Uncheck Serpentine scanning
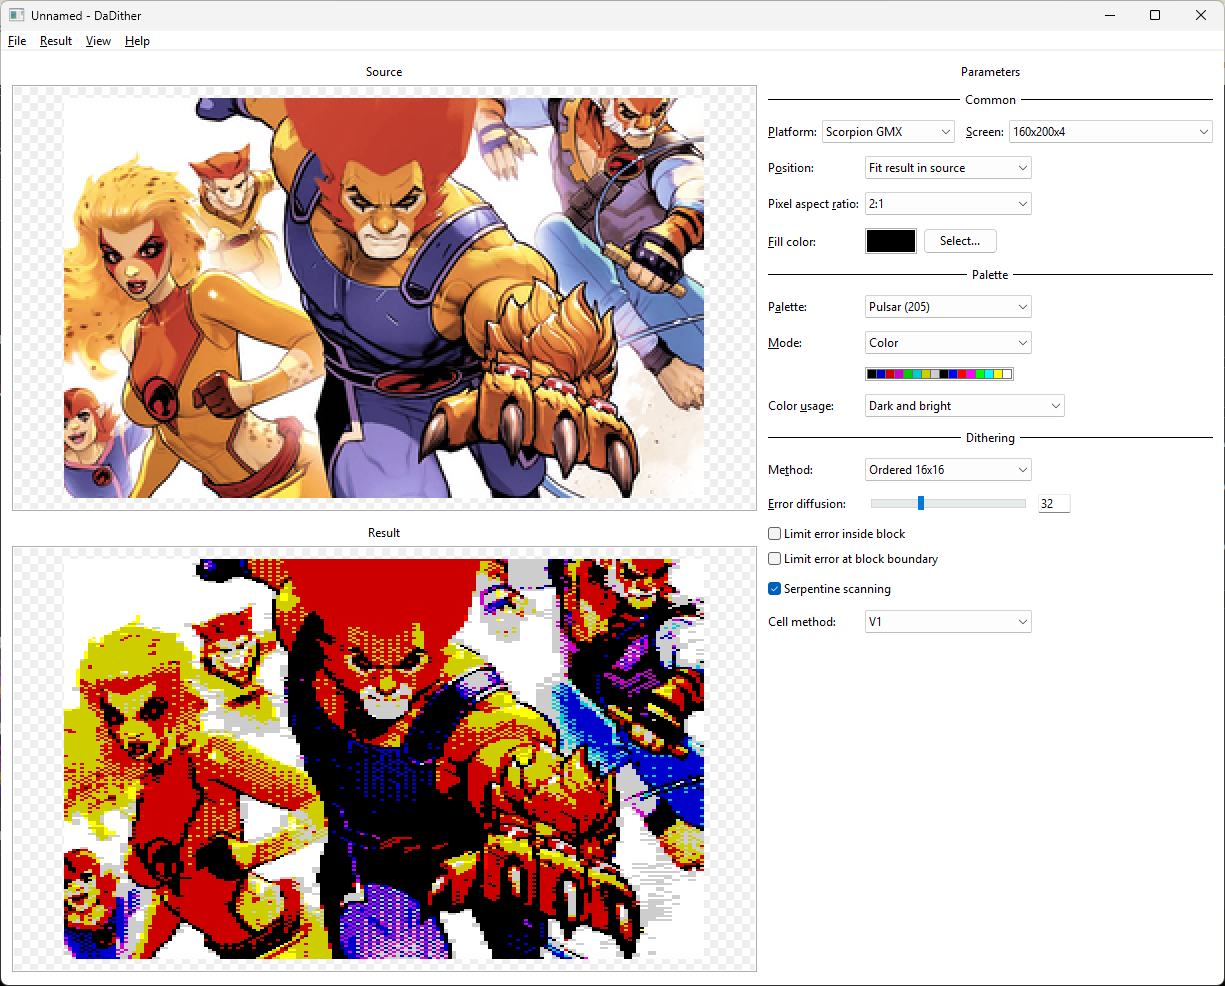 point(829,589)
